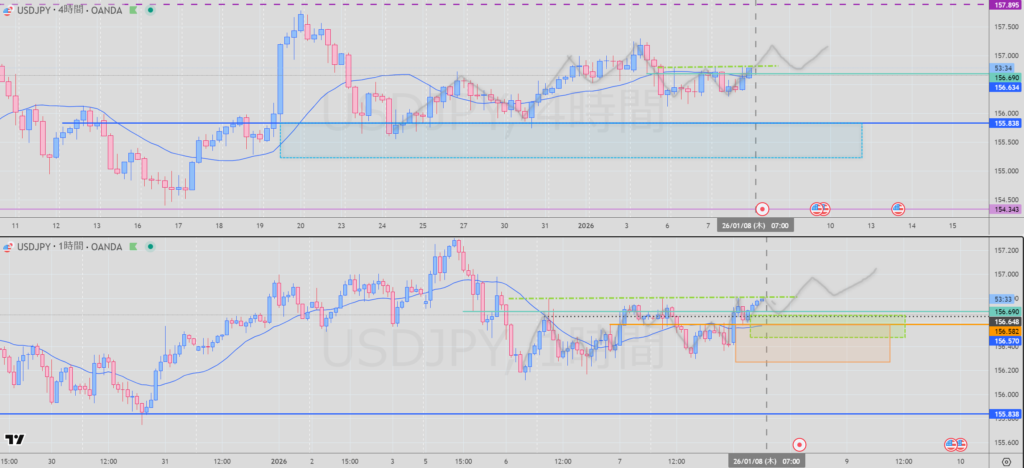This screenshot has height=468, width=1024.
Task: Click the green flag icon beside 4-hour OANDA title
Action: tap(134, 13)
